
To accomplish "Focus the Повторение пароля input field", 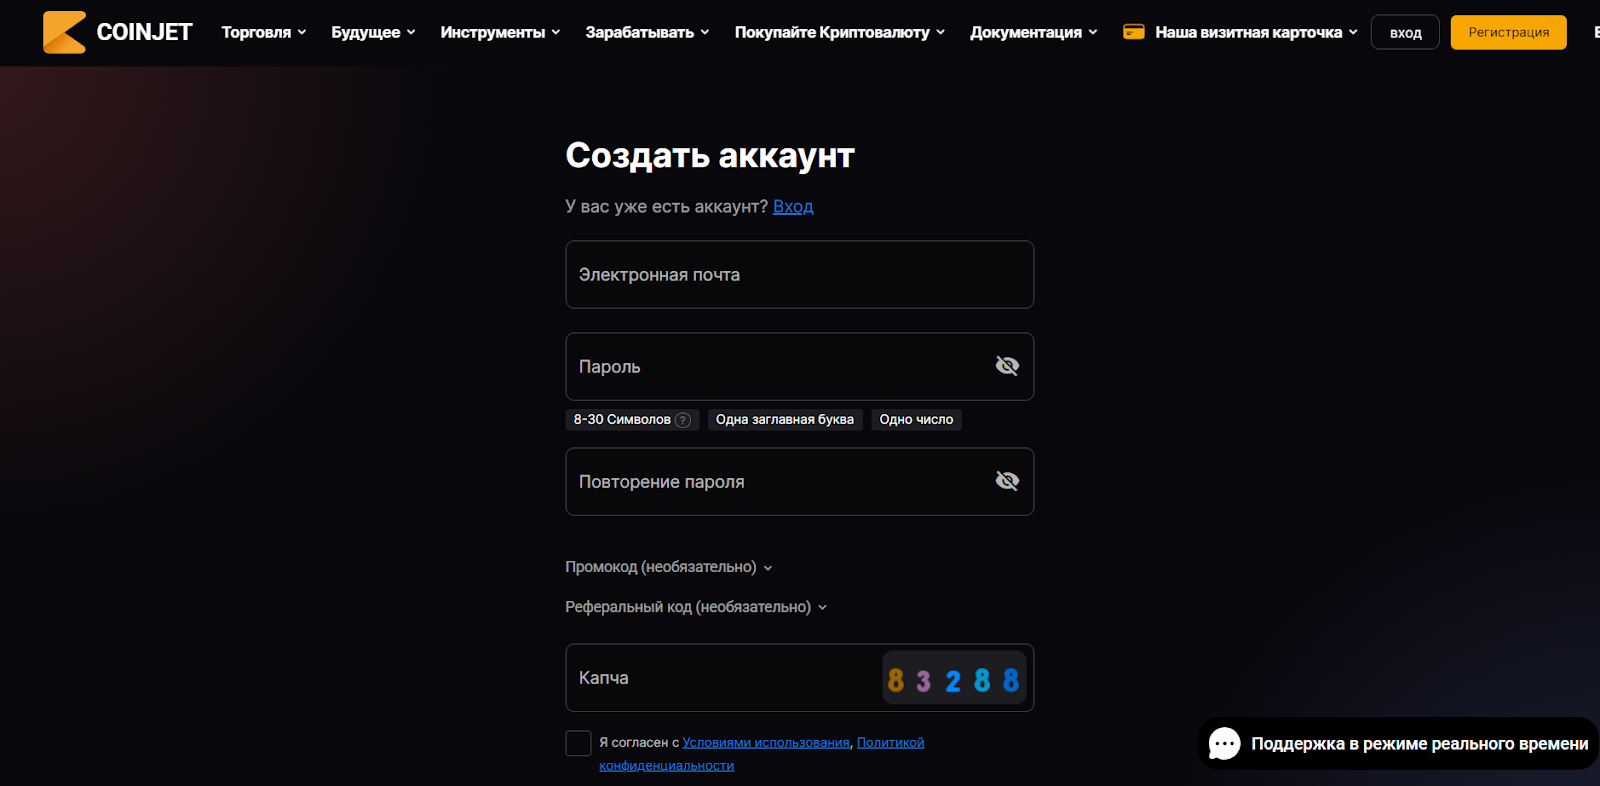I will (800, 482).
